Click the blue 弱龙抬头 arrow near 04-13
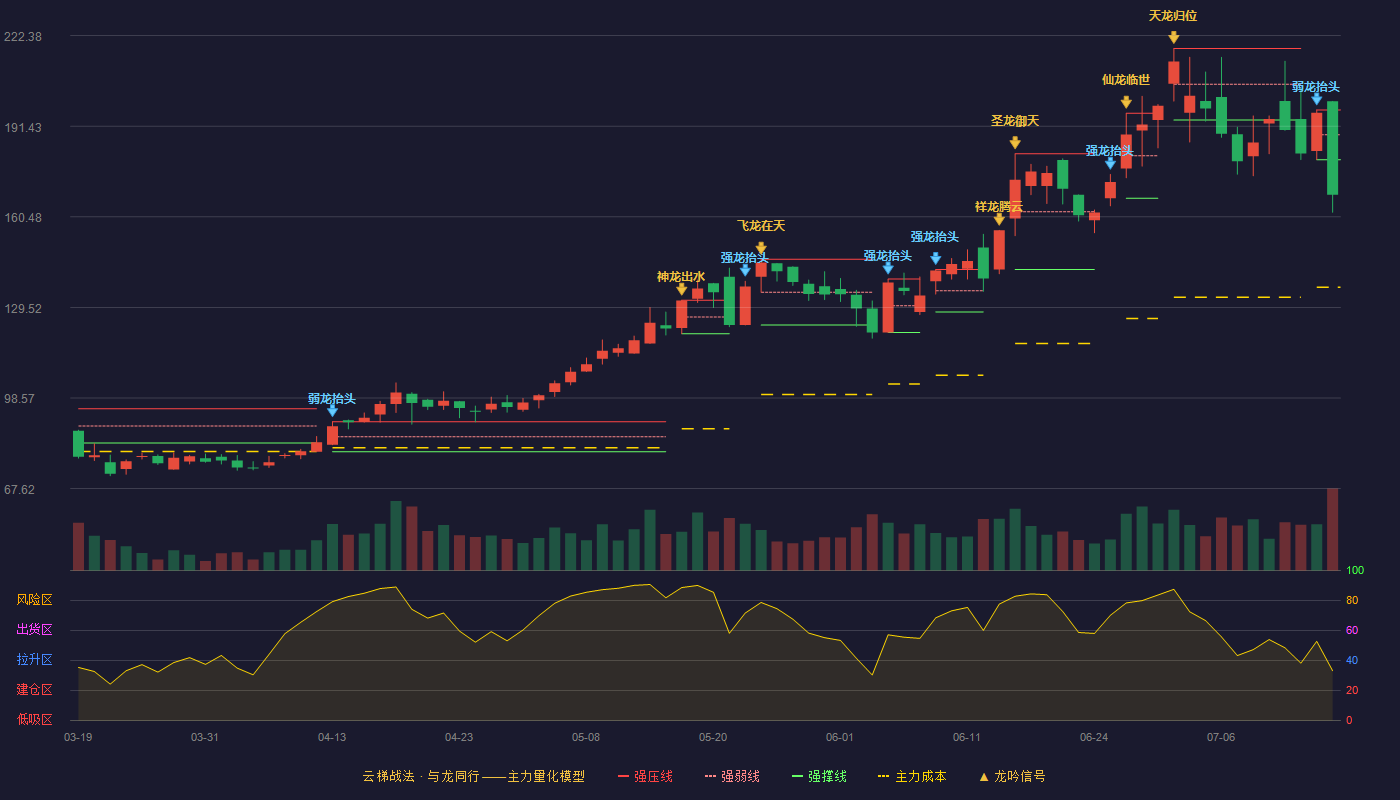The height and width of the screenshot is (800, 1400). click(332, 410)
